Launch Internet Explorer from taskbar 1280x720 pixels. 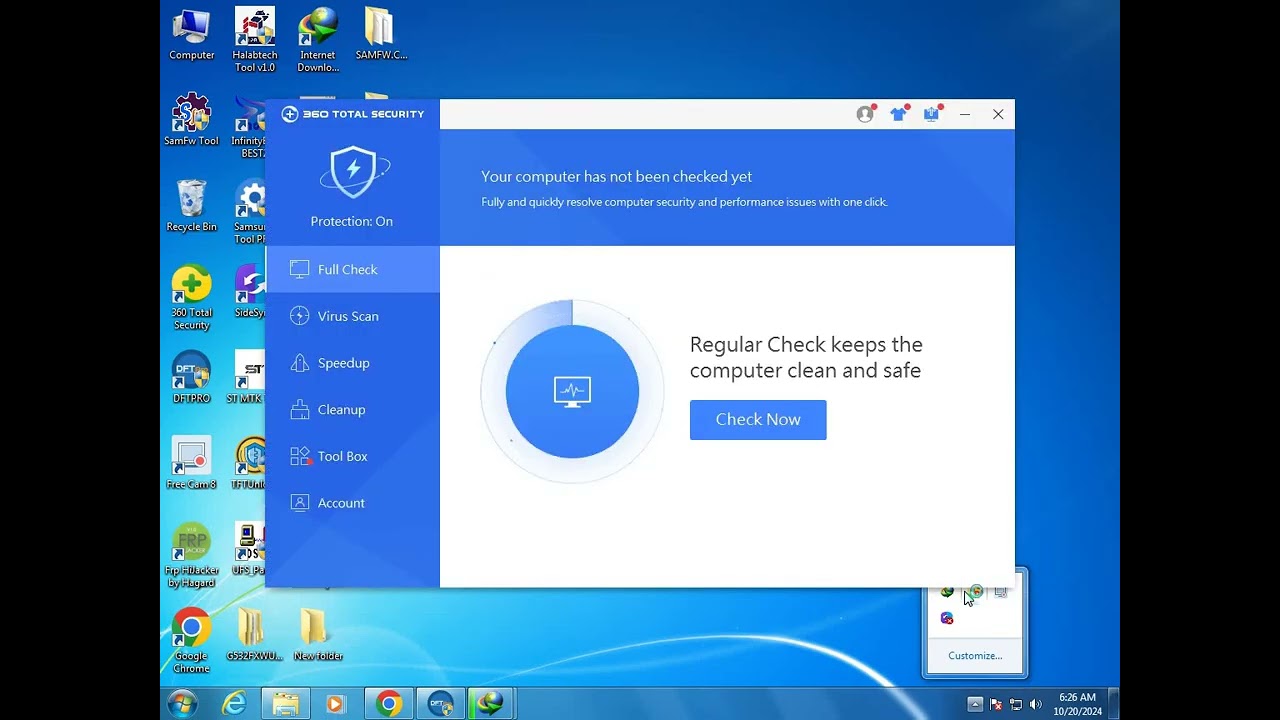(x=234, y=704)
